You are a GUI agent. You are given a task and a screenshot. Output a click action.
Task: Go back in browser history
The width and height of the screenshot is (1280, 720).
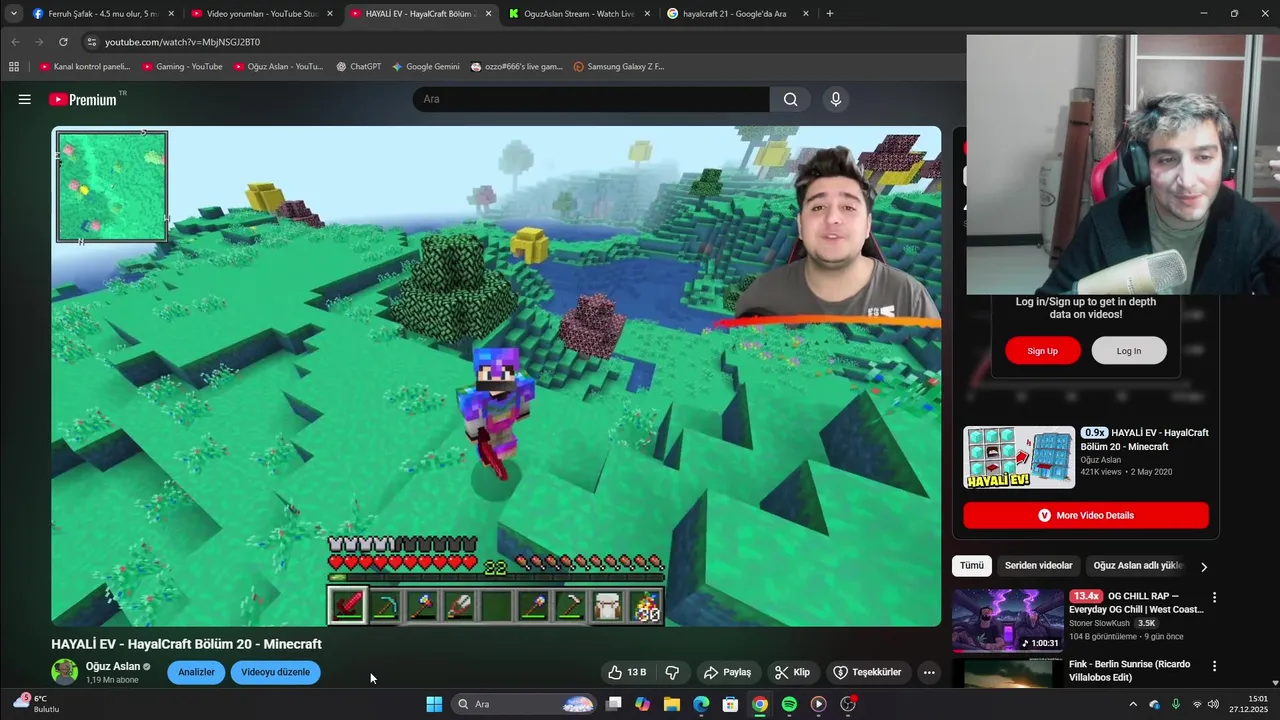pos(15,42)
